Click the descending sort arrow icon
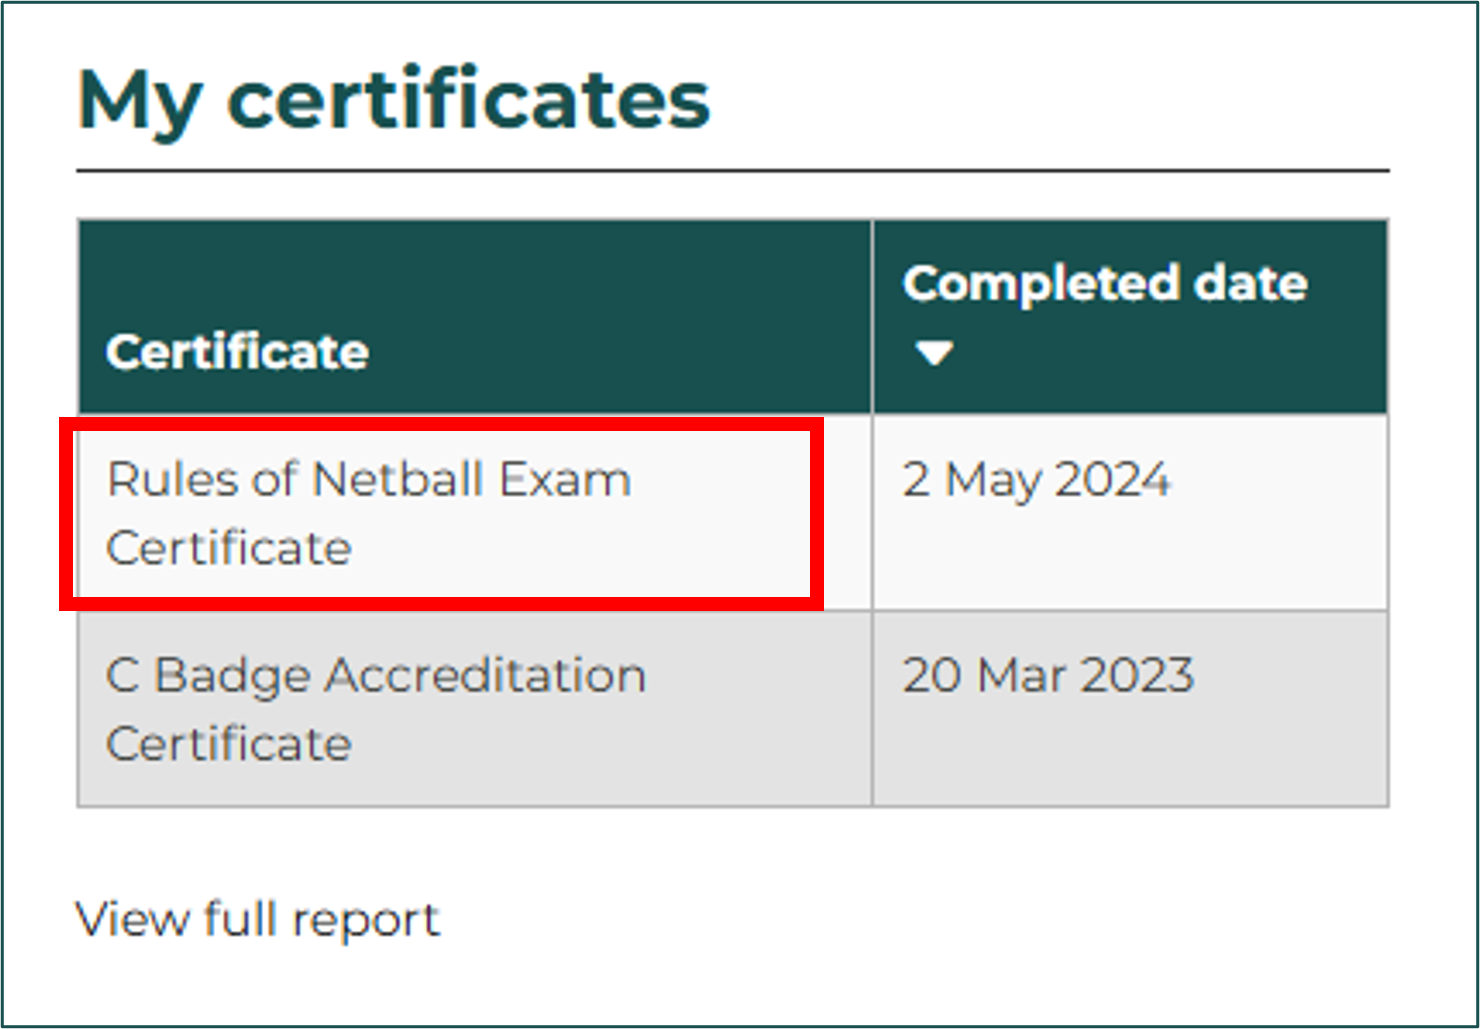Image resolution: width=1480 pixels, height=1029 pixels. pyautogui.click(x=934, y=353)
